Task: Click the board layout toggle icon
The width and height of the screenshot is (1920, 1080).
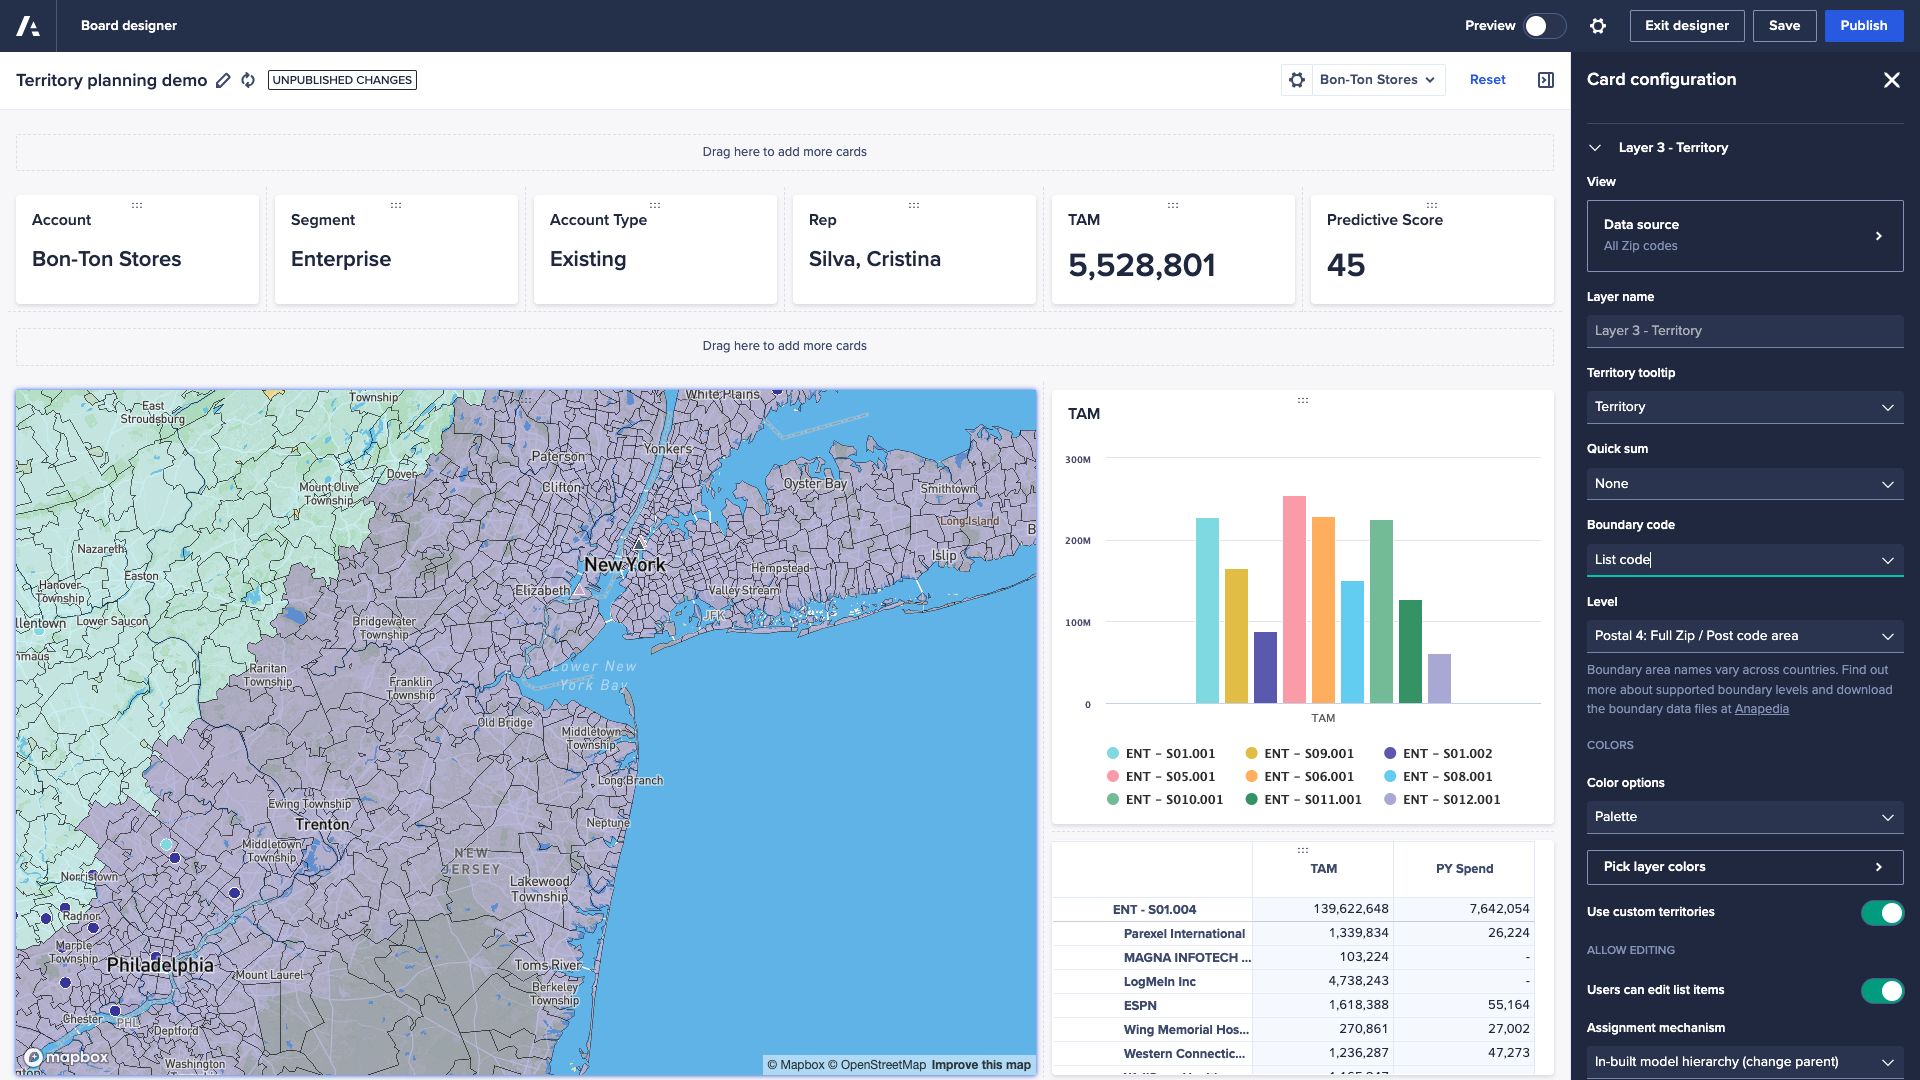Action: click(1545, 80)
